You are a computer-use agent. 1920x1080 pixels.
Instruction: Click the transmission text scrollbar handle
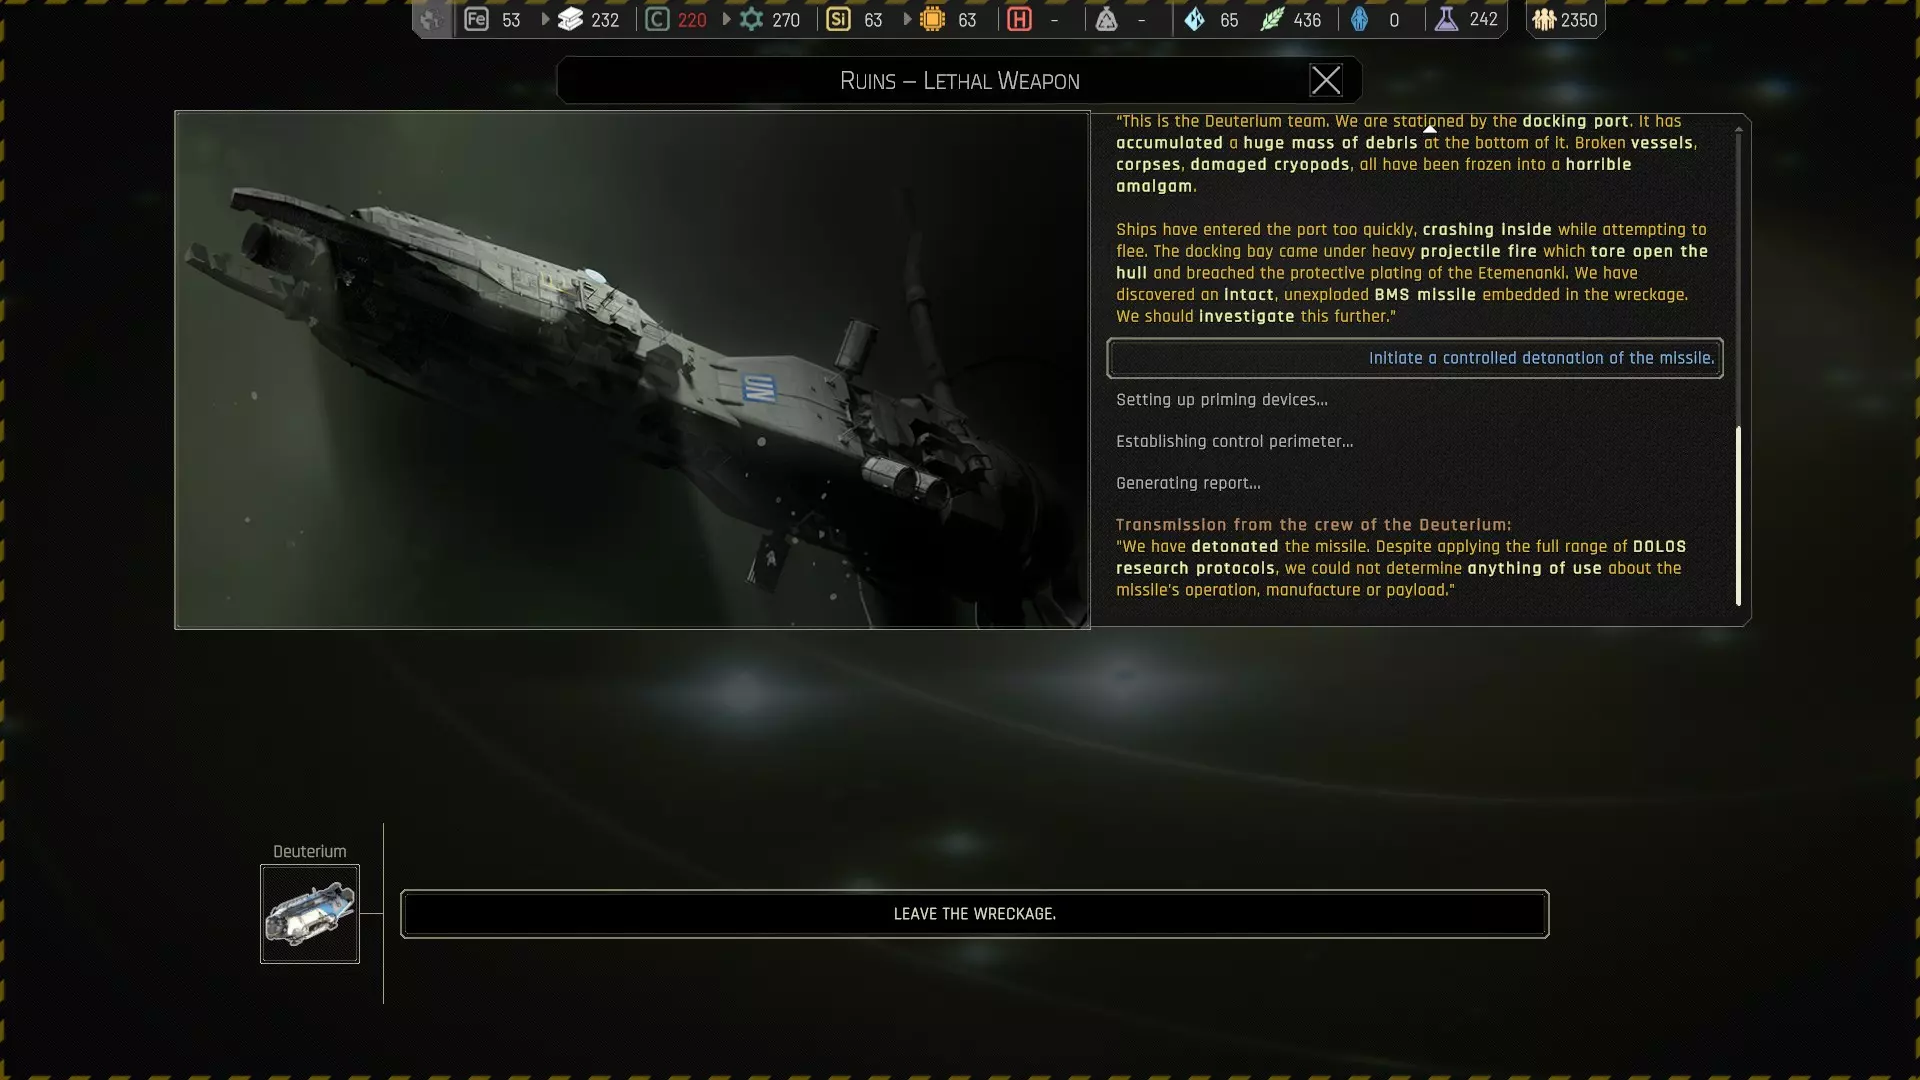pyautogui.click(x=1738, y=515)
